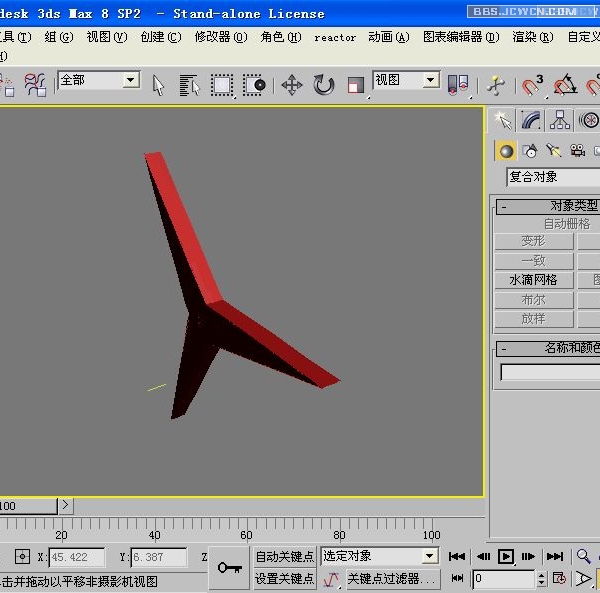Open the 修改器(O) menu
Image resolution: width=600 pixels, height=593 pixels.
coord(221,37)
